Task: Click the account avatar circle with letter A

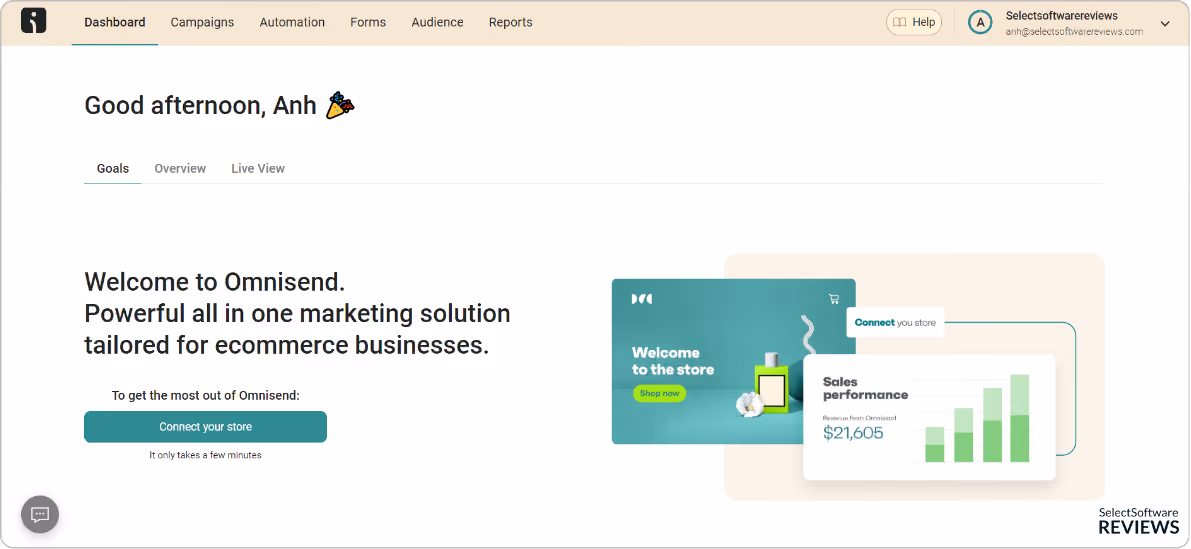Action: click(981, 23)
